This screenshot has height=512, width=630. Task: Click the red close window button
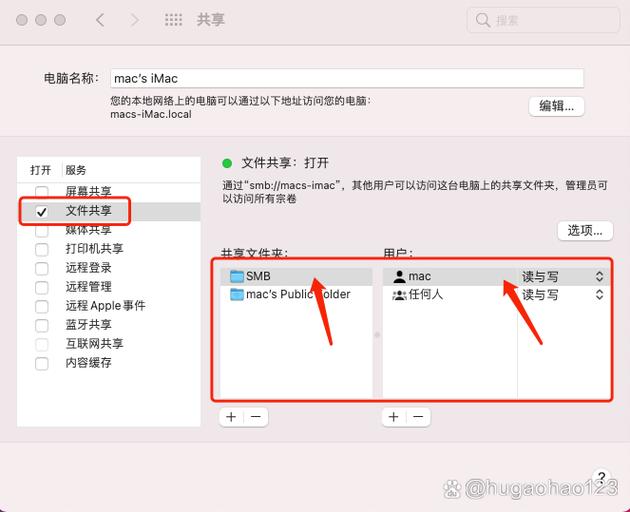point(22,20)
